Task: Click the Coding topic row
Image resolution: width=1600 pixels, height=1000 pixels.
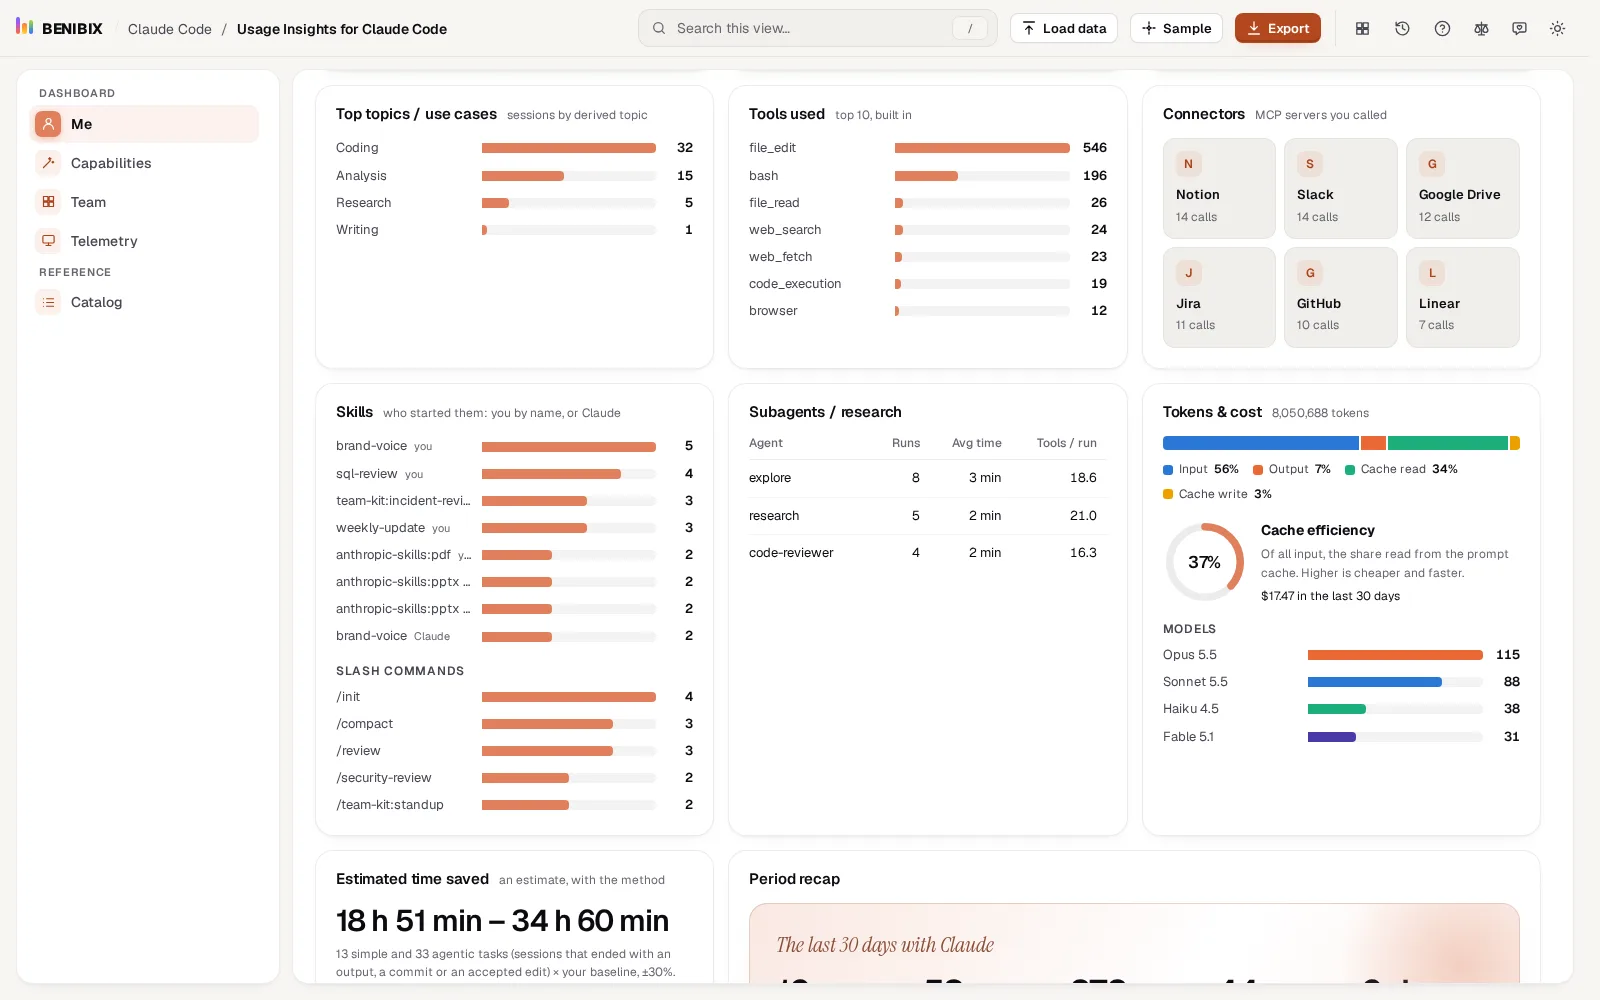Action: 514,148
